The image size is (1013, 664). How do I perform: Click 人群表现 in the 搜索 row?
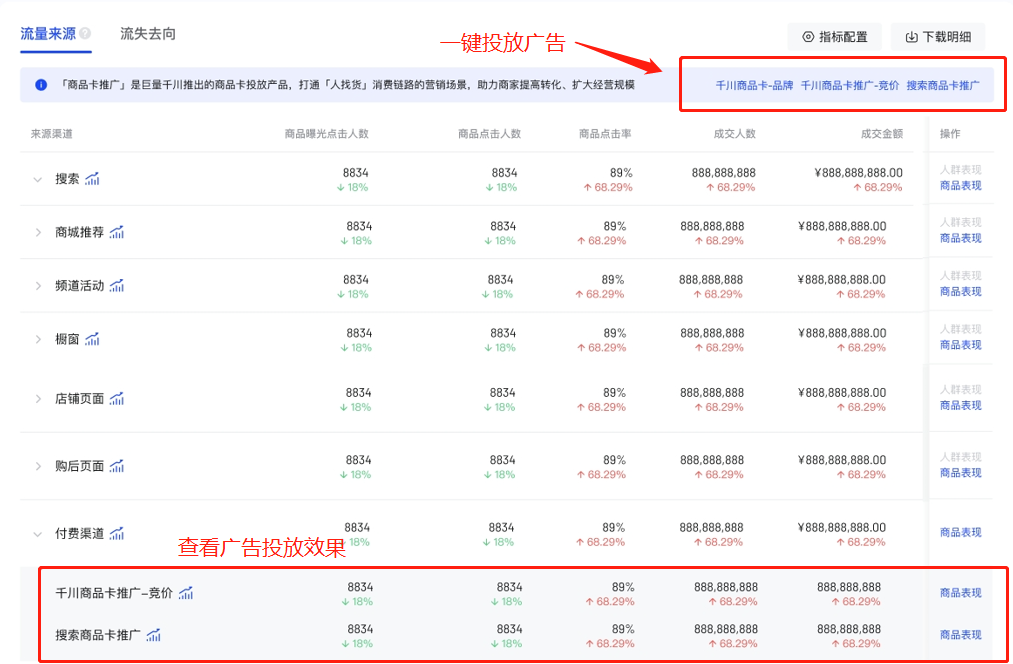(961, 171)
